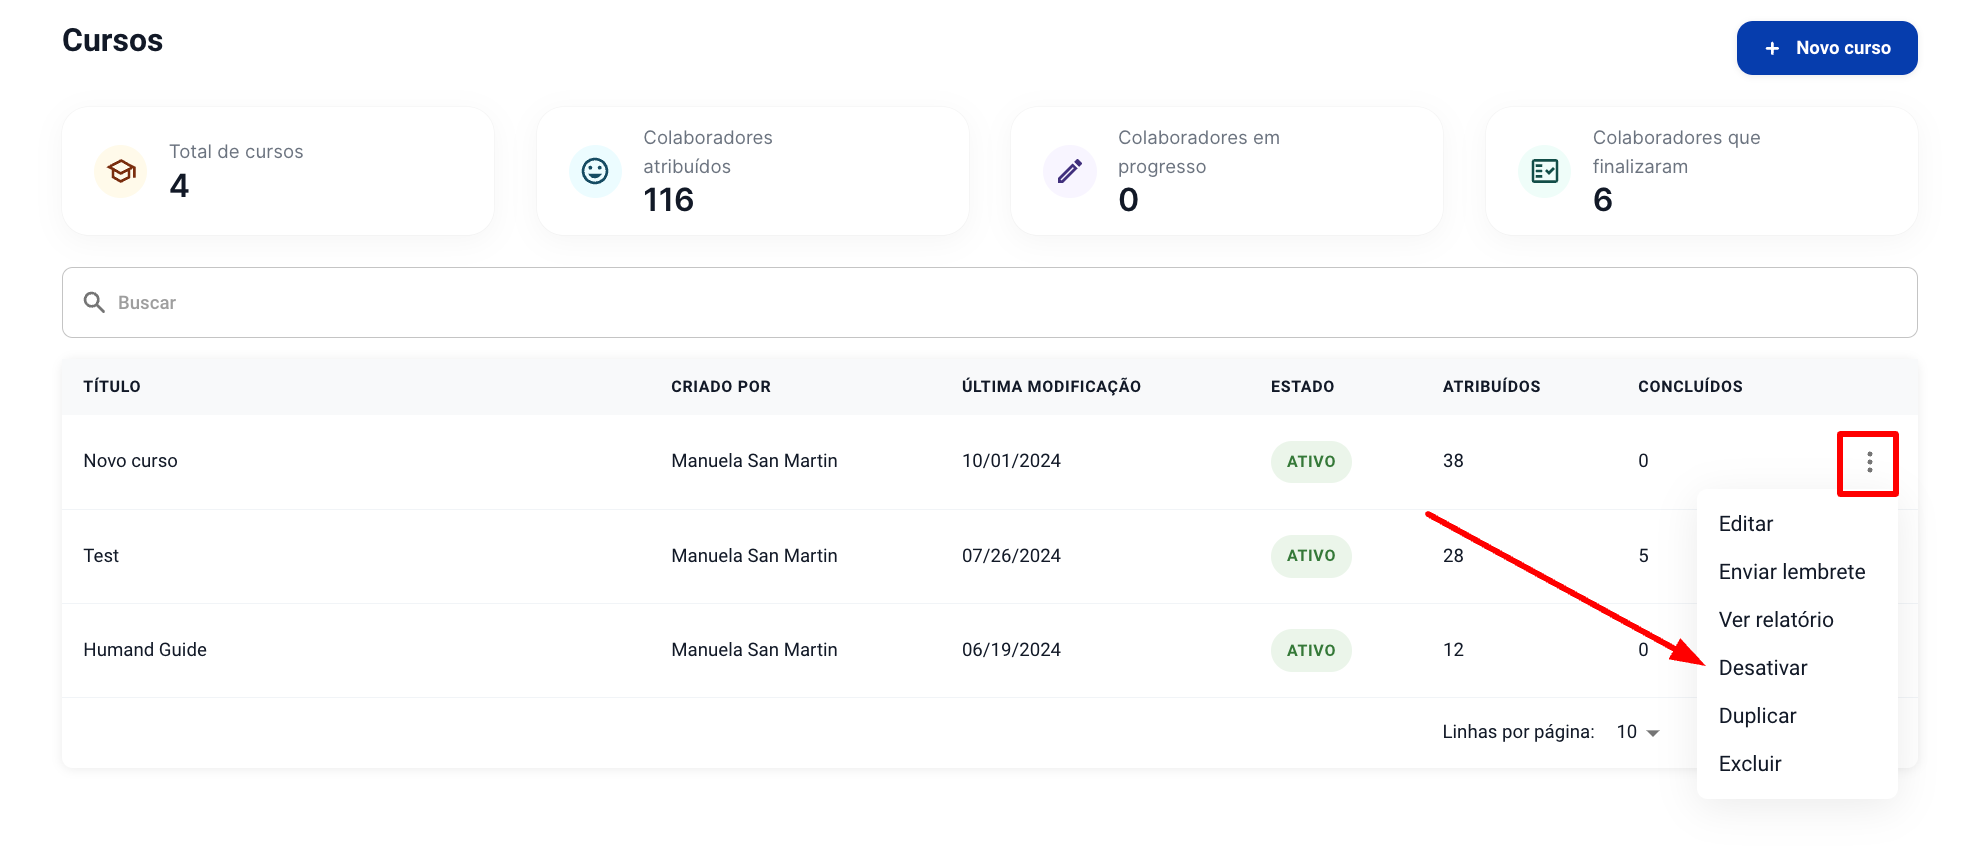This screenshot has height=852, width=1982.
Task: Click the completed count 5 in Test row
Action: [x=1643, y=556]
